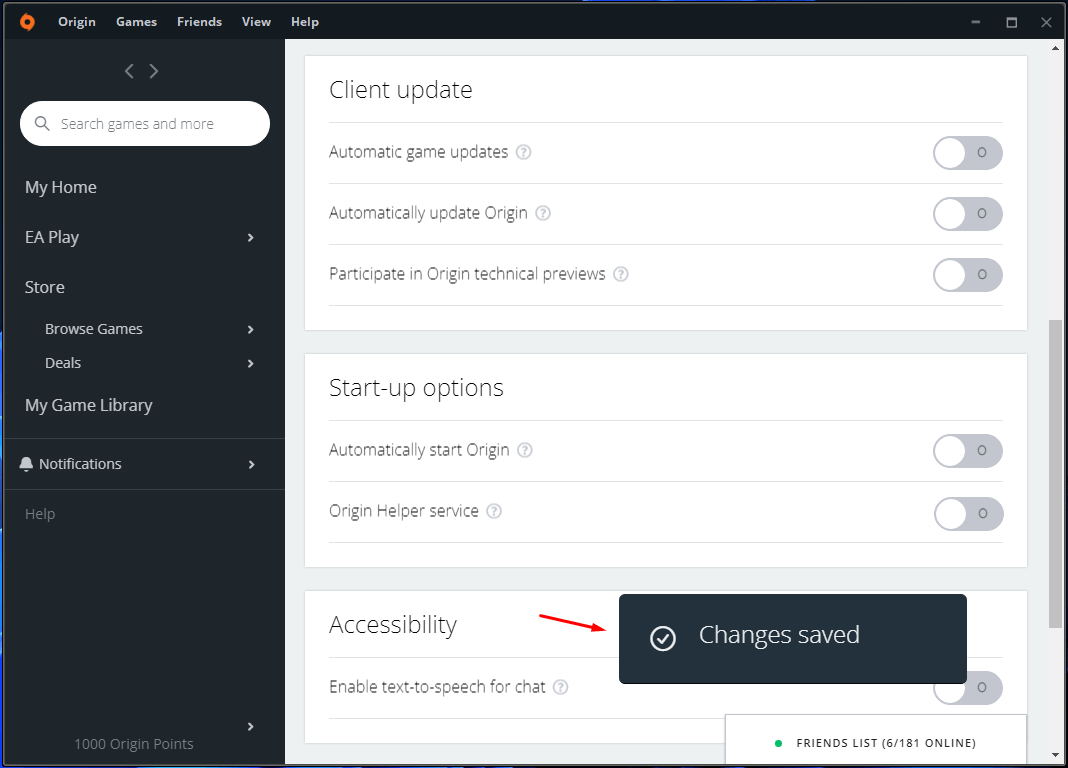Enable Participate in Origin technical previews
Screen dimensions: 1068x768
967,274
